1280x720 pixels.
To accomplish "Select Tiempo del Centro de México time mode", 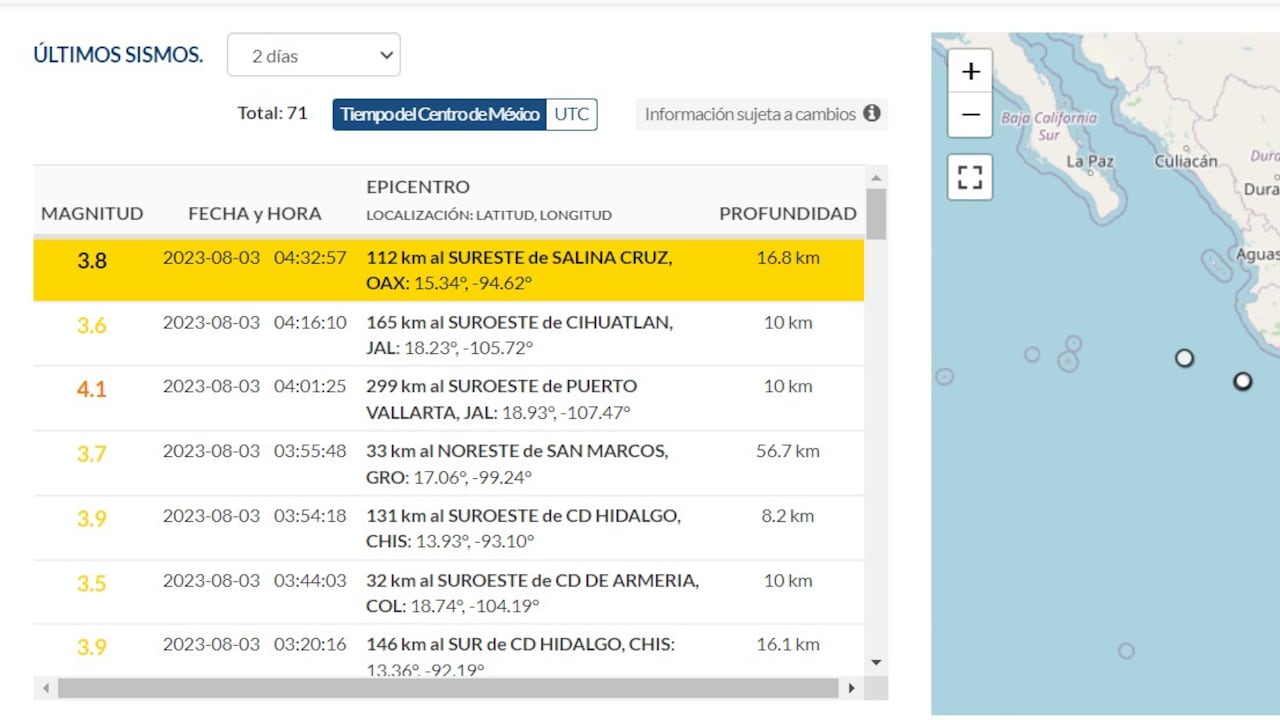I will point(439,114).
